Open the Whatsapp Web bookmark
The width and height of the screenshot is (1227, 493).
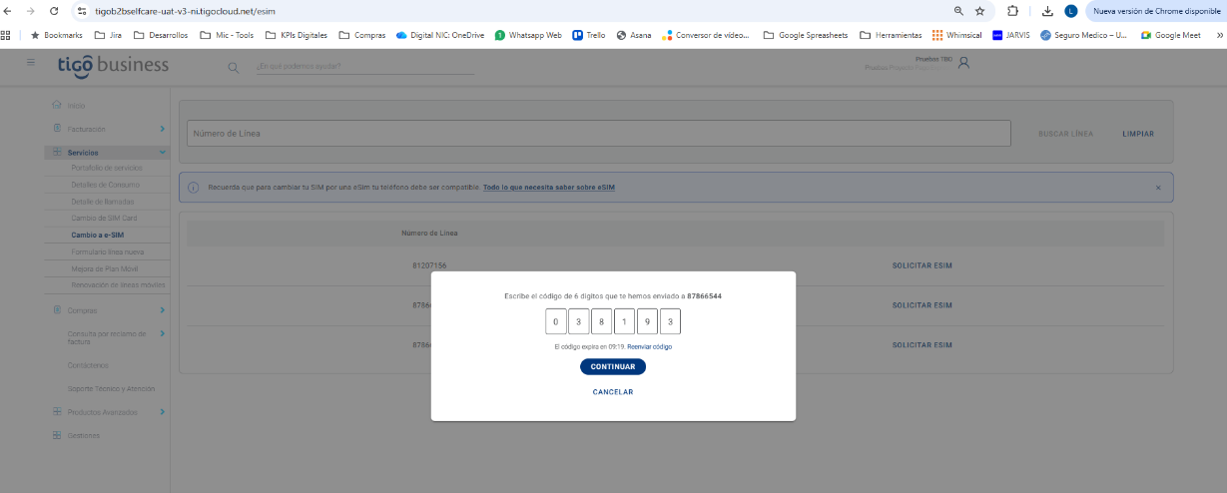pos(528,35)
